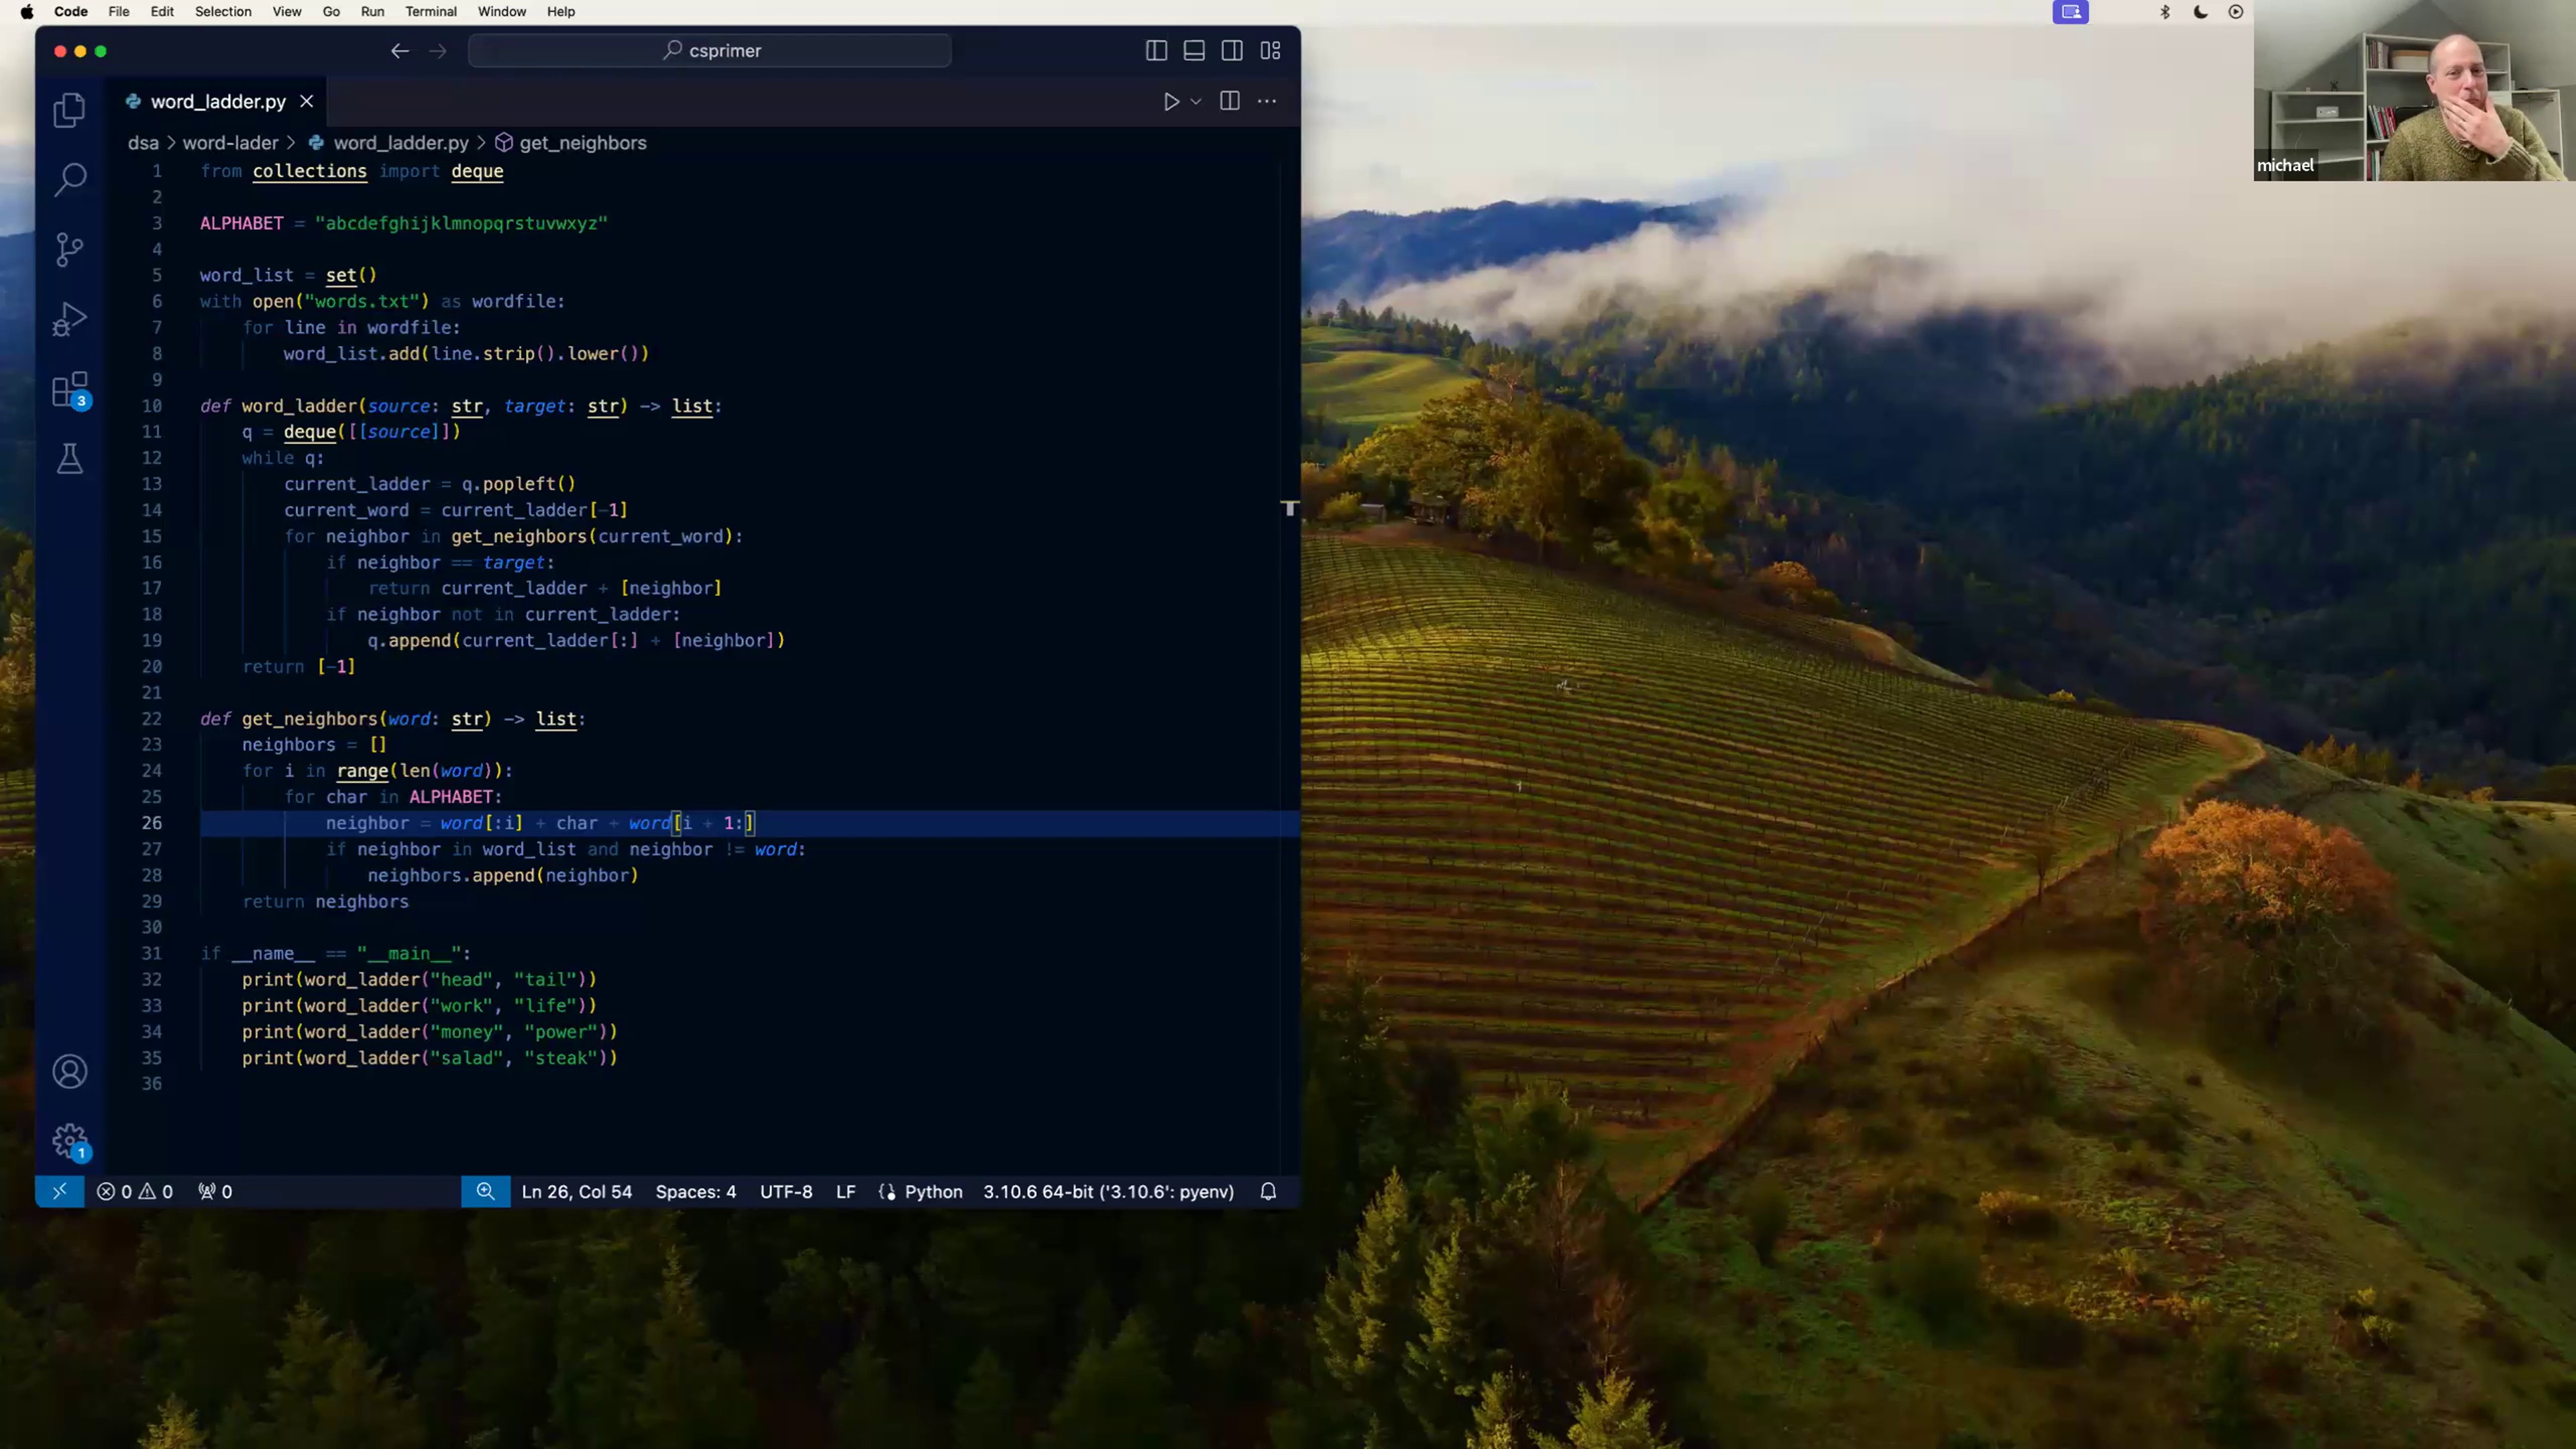Viewport: 2576px width, 1449px height.
Task: Open the Accounts icon in activity bar
Action: [69, 1072]
